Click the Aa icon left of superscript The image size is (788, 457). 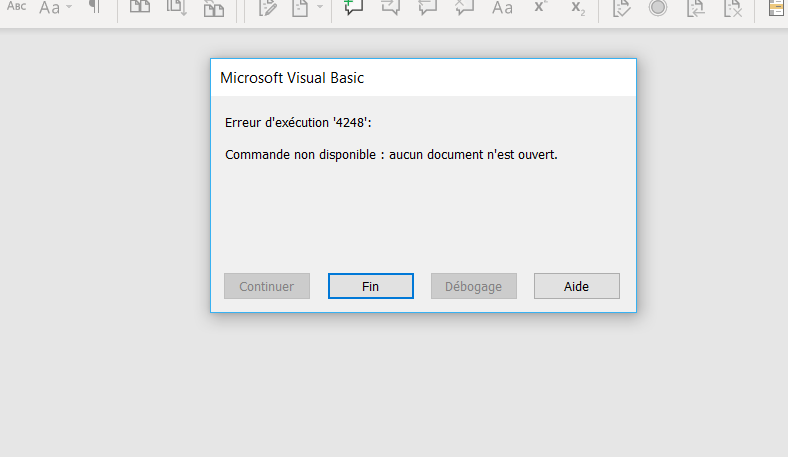coord(502,8)
